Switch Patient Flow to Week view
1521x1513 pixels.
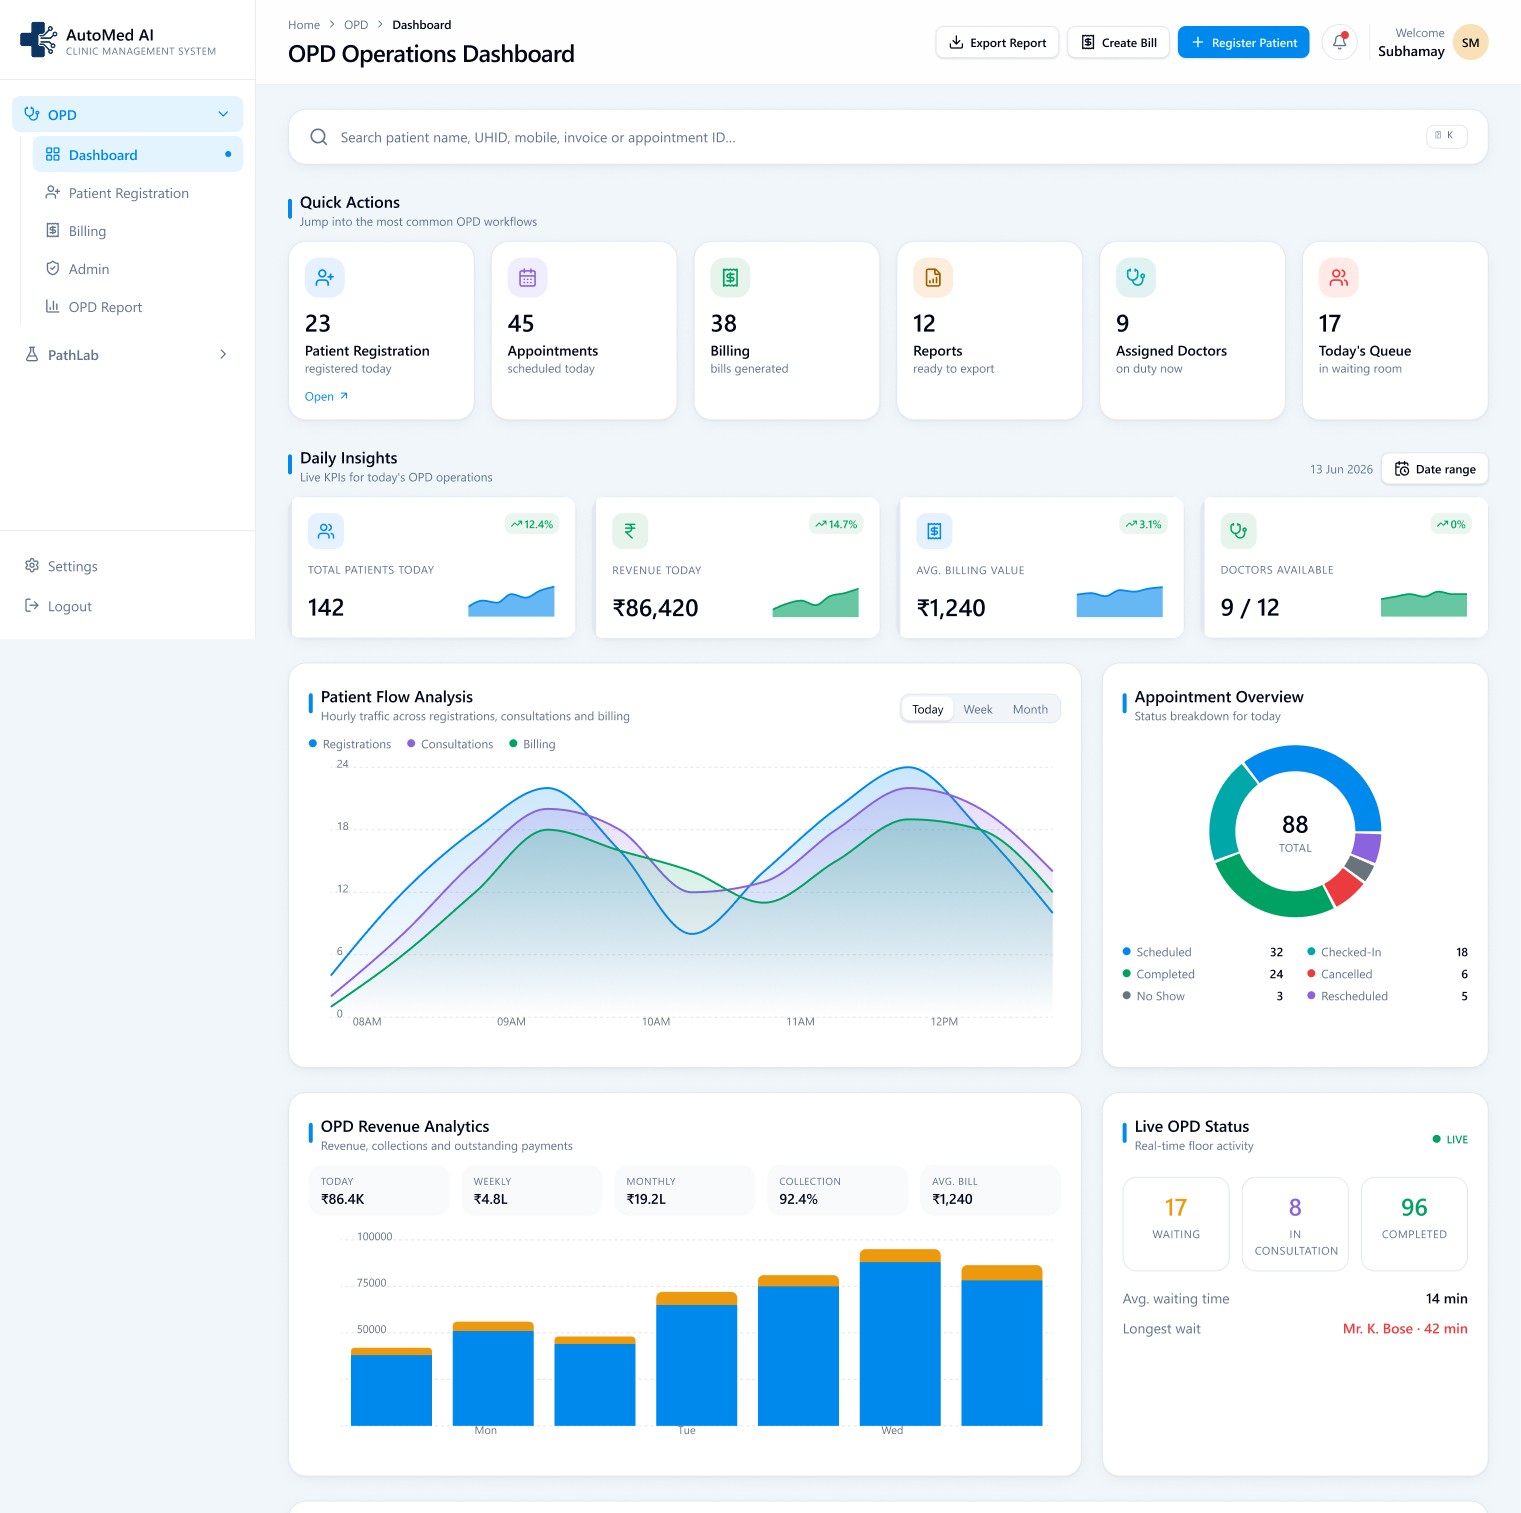tap(978, 709)
